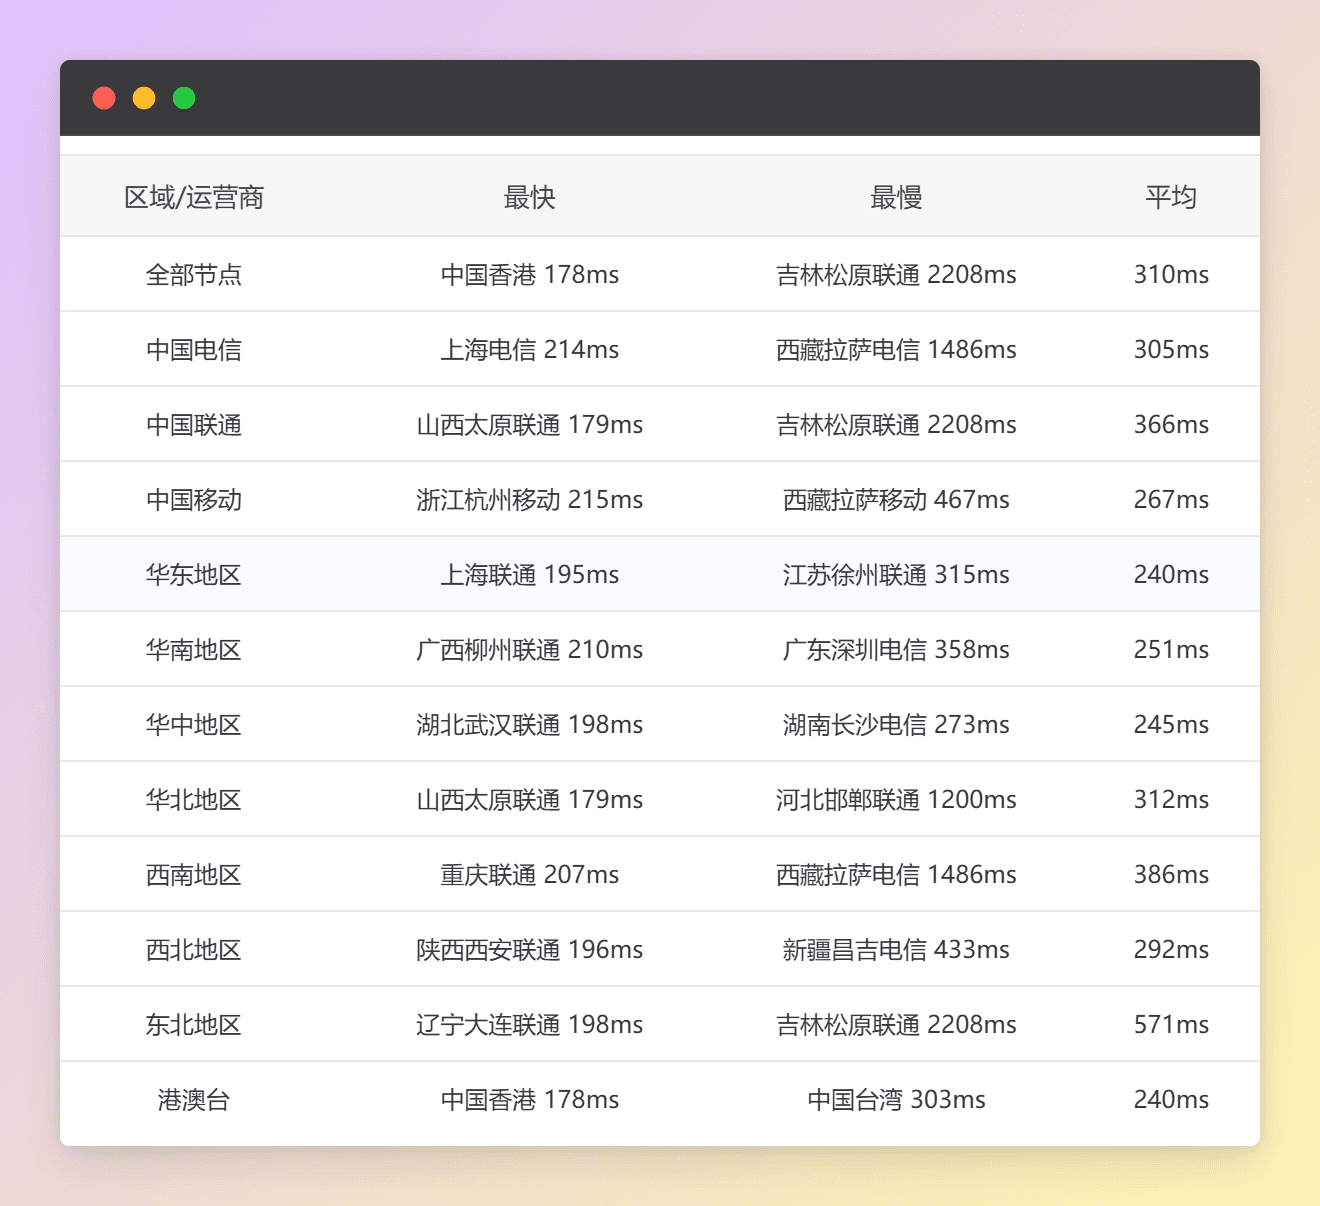Click 中国台湾 303ms cell
This screenshot has height=1206, width=1320.
point(896,1099)
